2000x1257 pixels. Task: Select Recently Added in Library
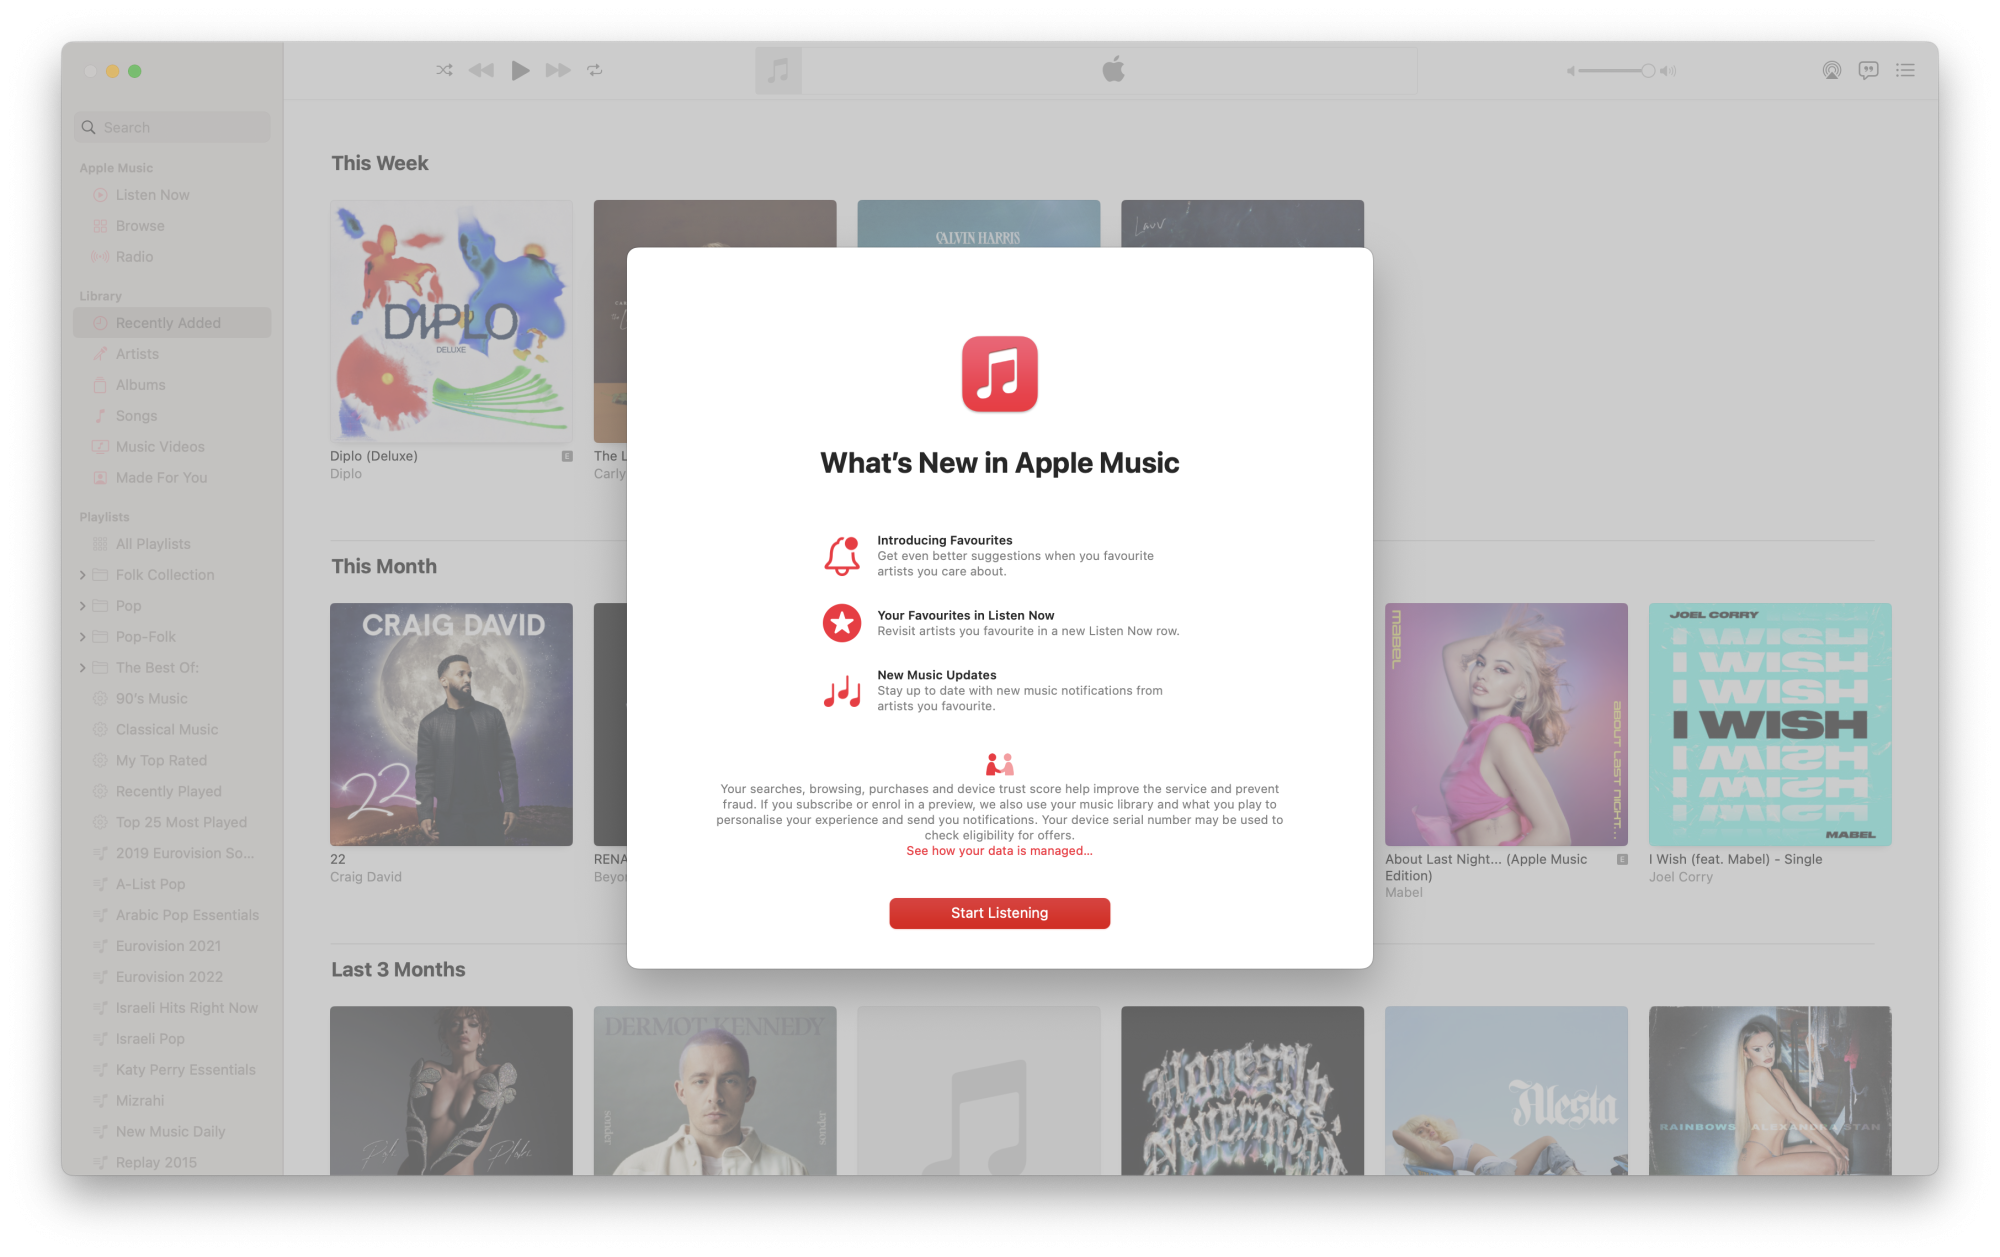pyautogui.click(x=172, y=323)
